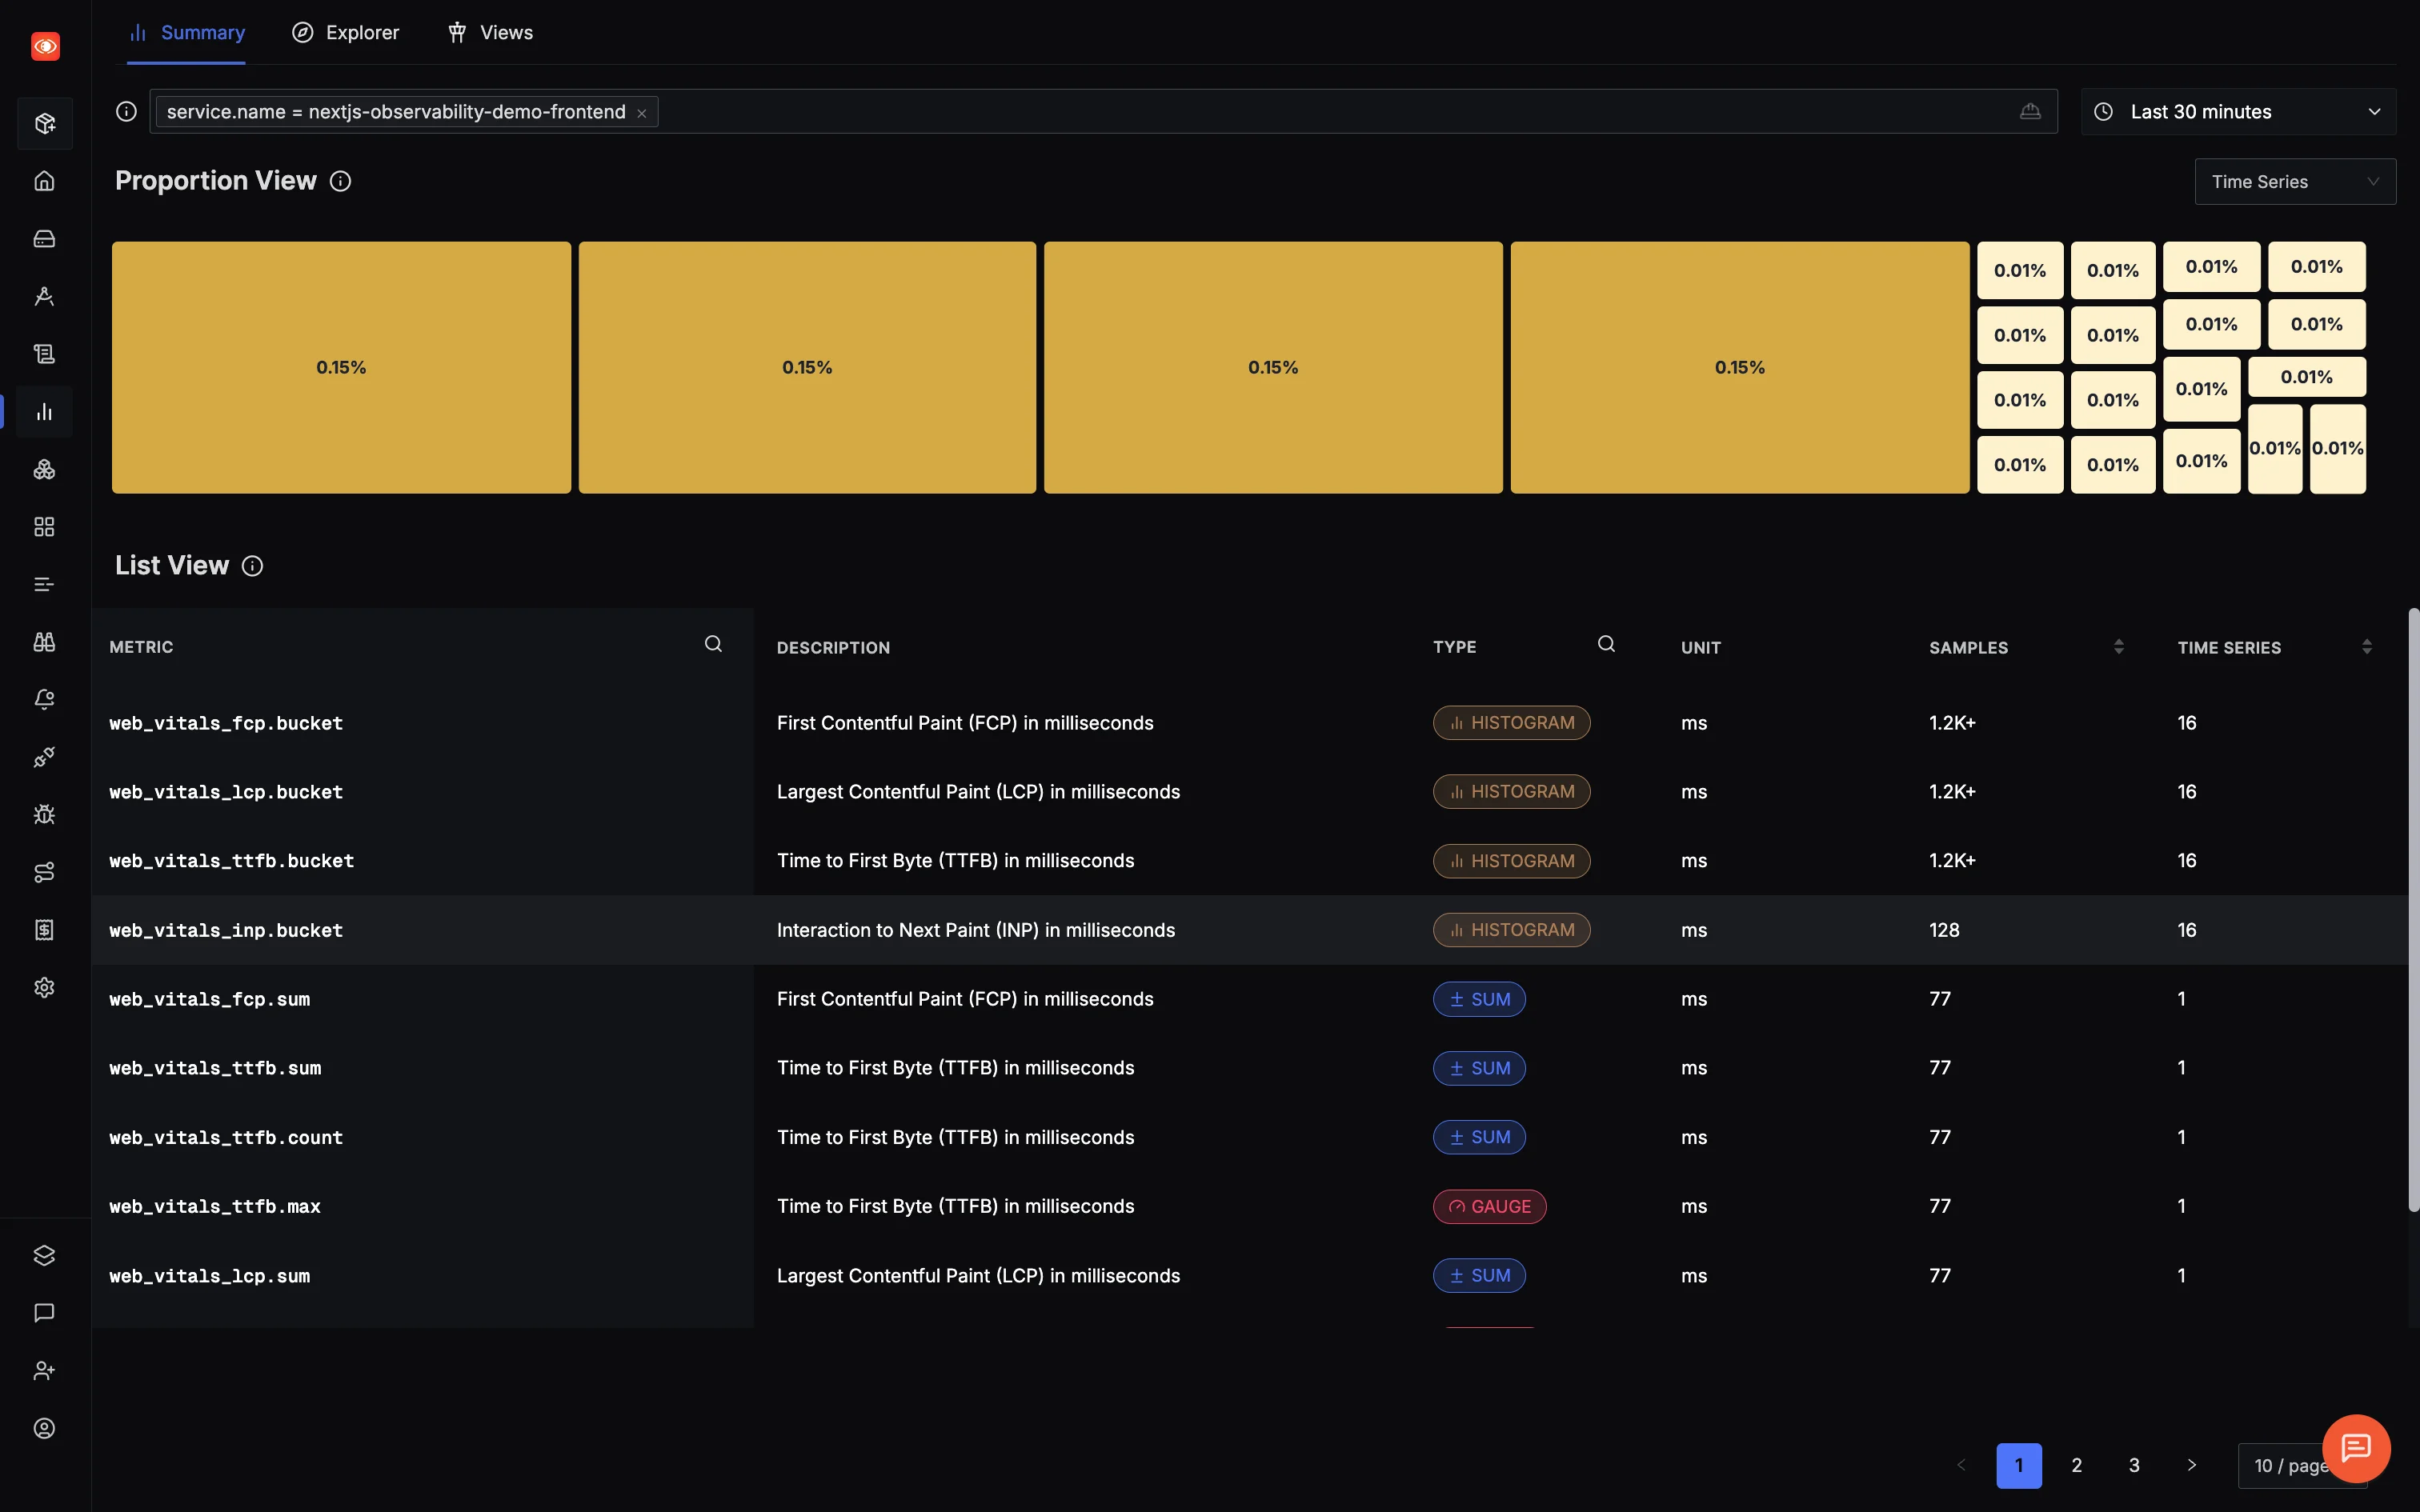Open the invite user sidebar icon
This screenshot has width=2420, height=1512.
coord(44,1370)
